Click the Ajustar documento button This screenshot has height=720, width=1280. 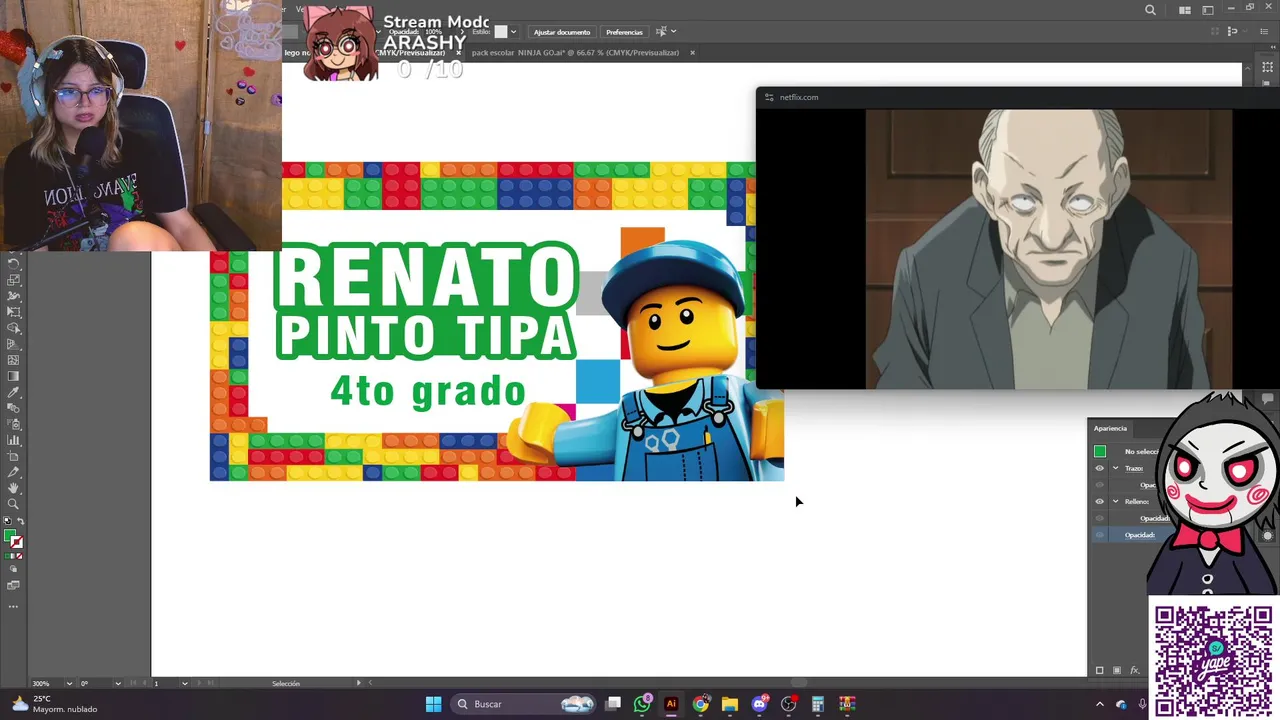click(x=562, y=31)
